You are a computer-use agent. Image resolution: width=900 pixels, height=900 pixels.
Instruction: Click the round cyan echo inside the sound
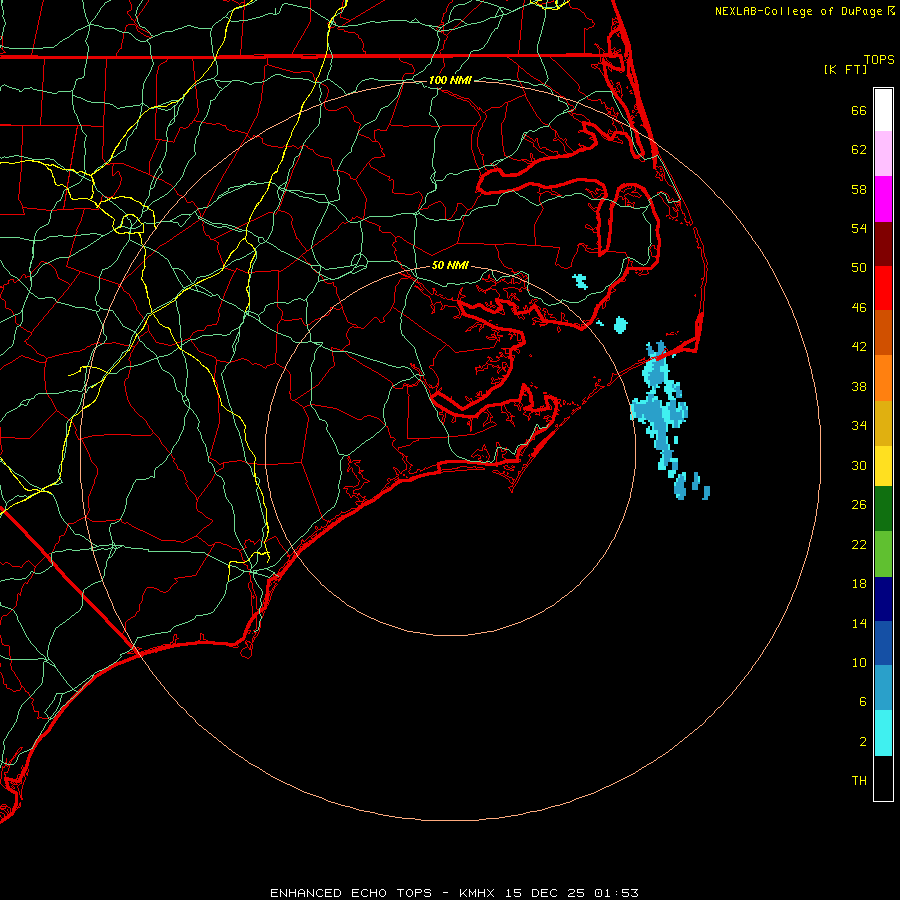pyautogui.click(x=620, y=325)
